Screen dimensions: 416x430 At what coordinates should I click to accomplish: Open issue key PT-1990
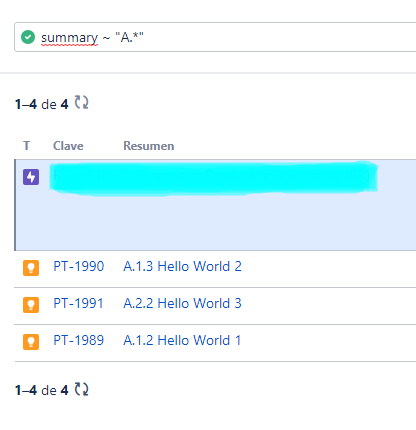click(x=79, y=266)
